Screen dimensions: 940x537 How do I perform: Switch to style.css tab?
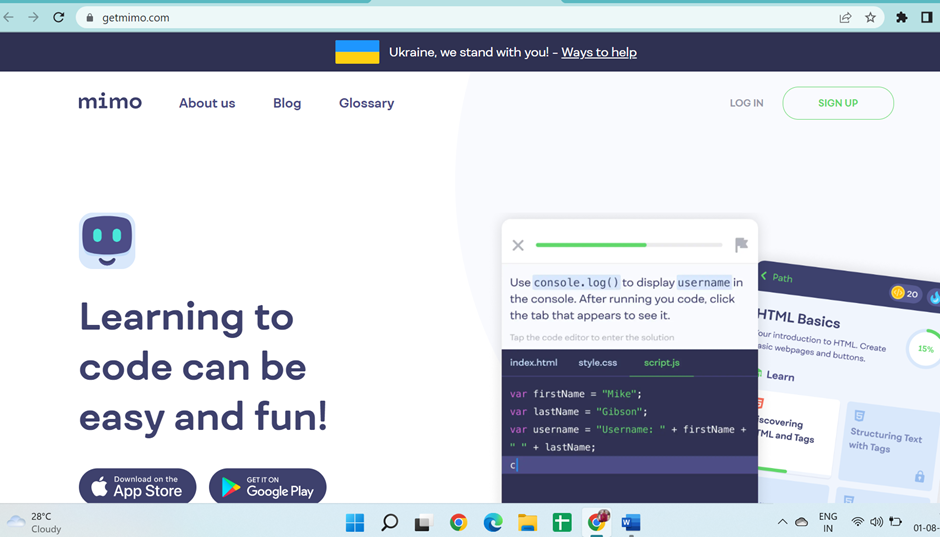point(598,363)
